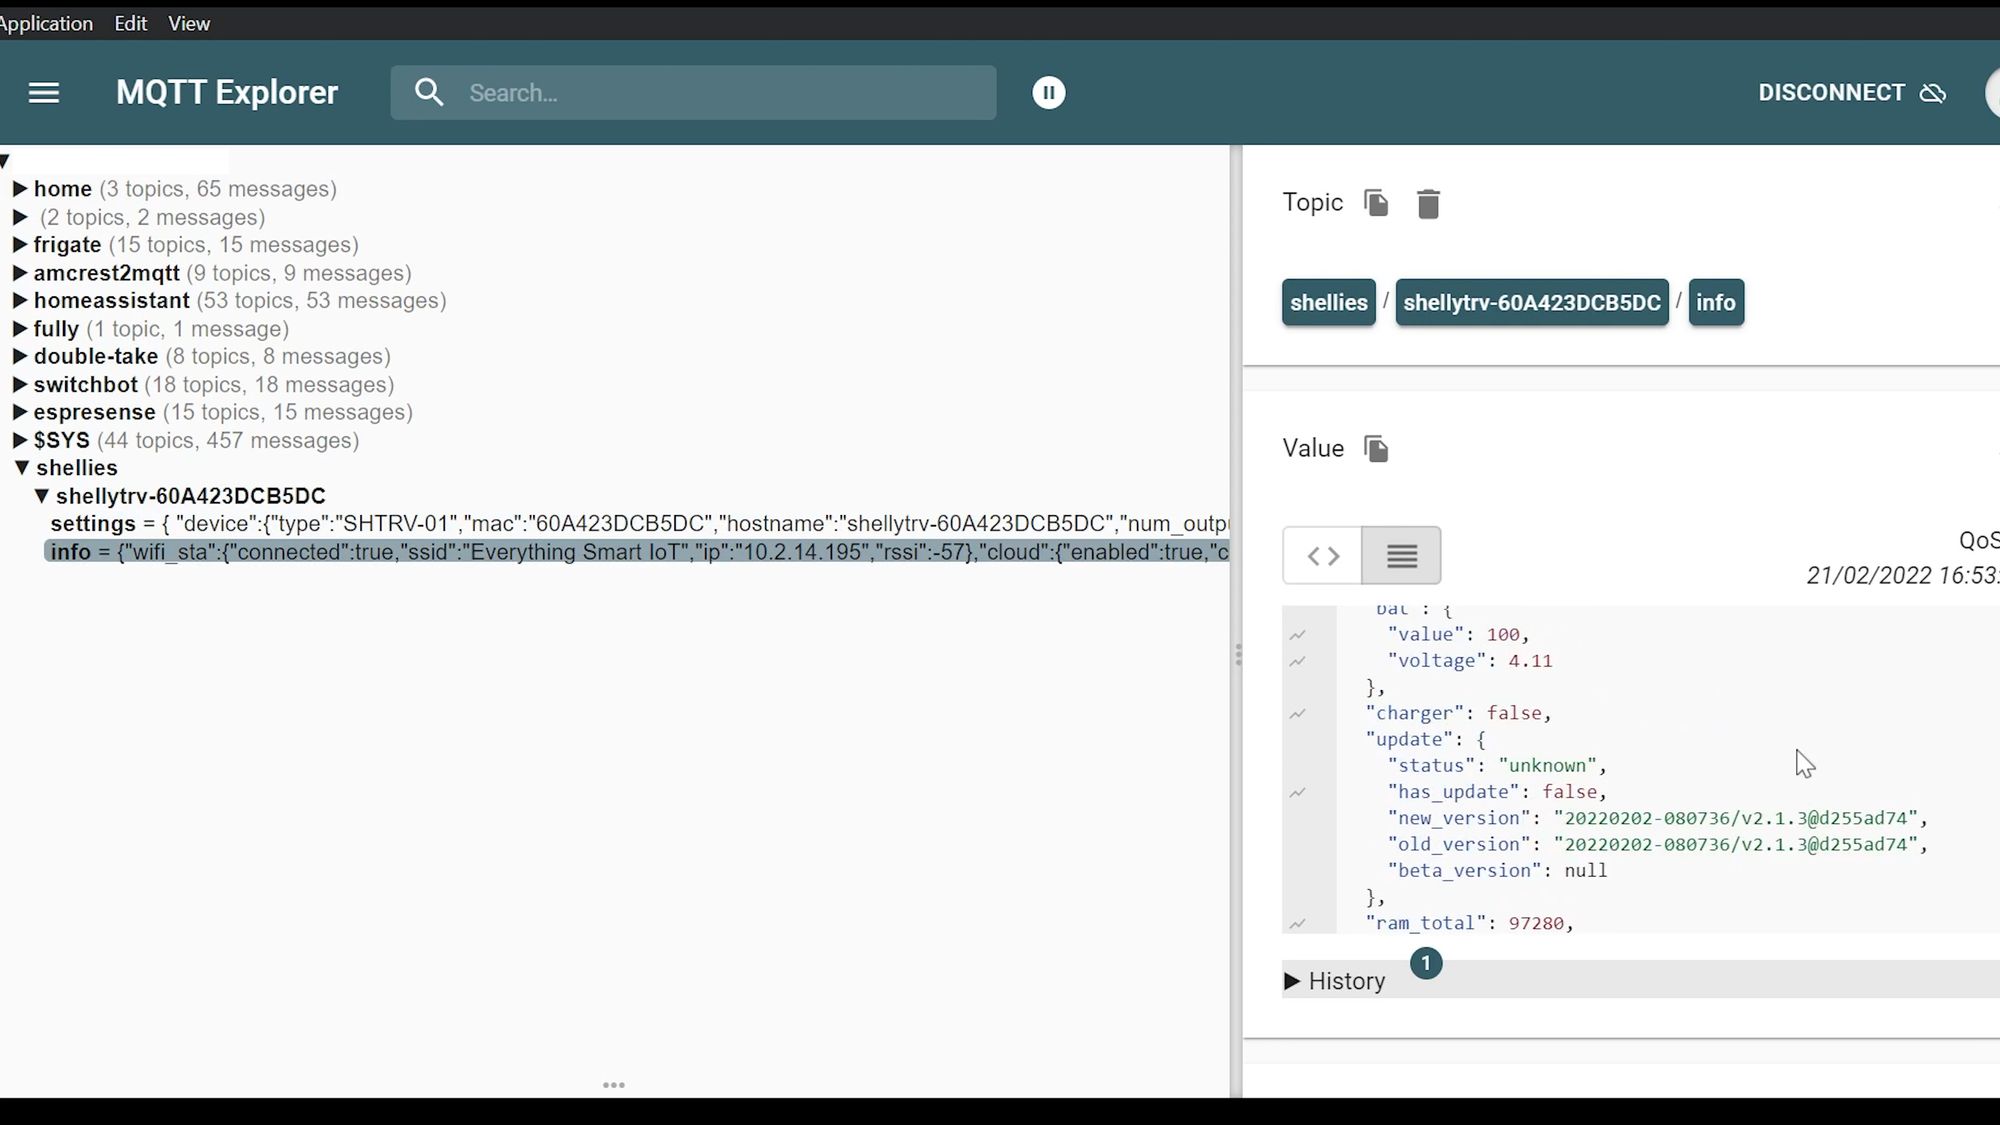
Task: Expand the home topic
Action: [19, 189]
